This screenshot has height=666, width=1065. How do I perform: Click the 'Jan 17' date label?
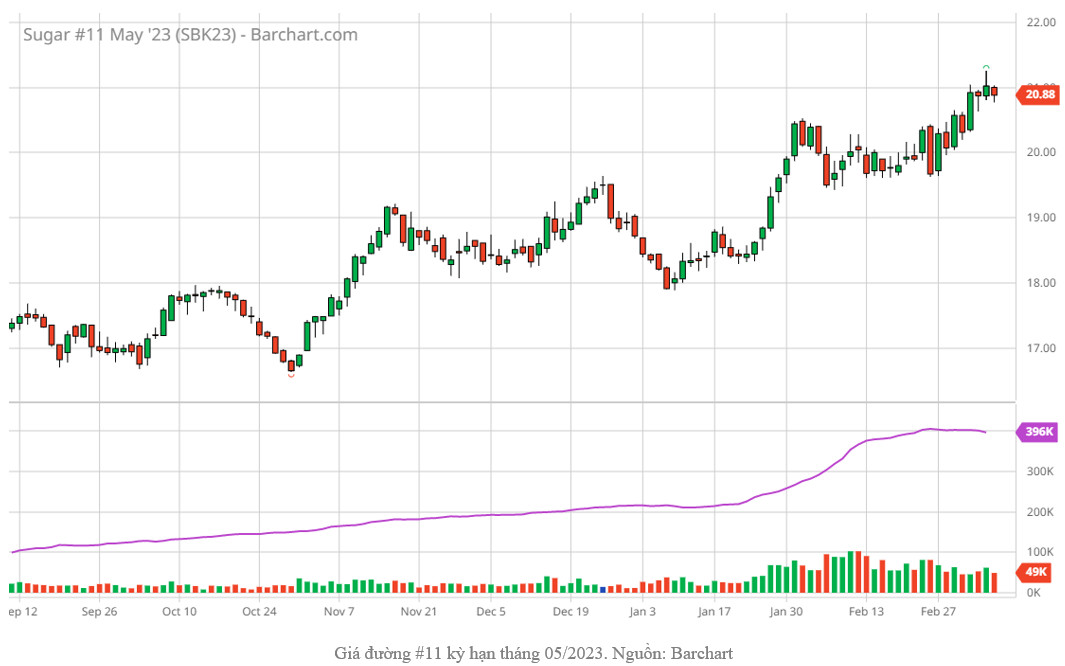pos(715,612)
